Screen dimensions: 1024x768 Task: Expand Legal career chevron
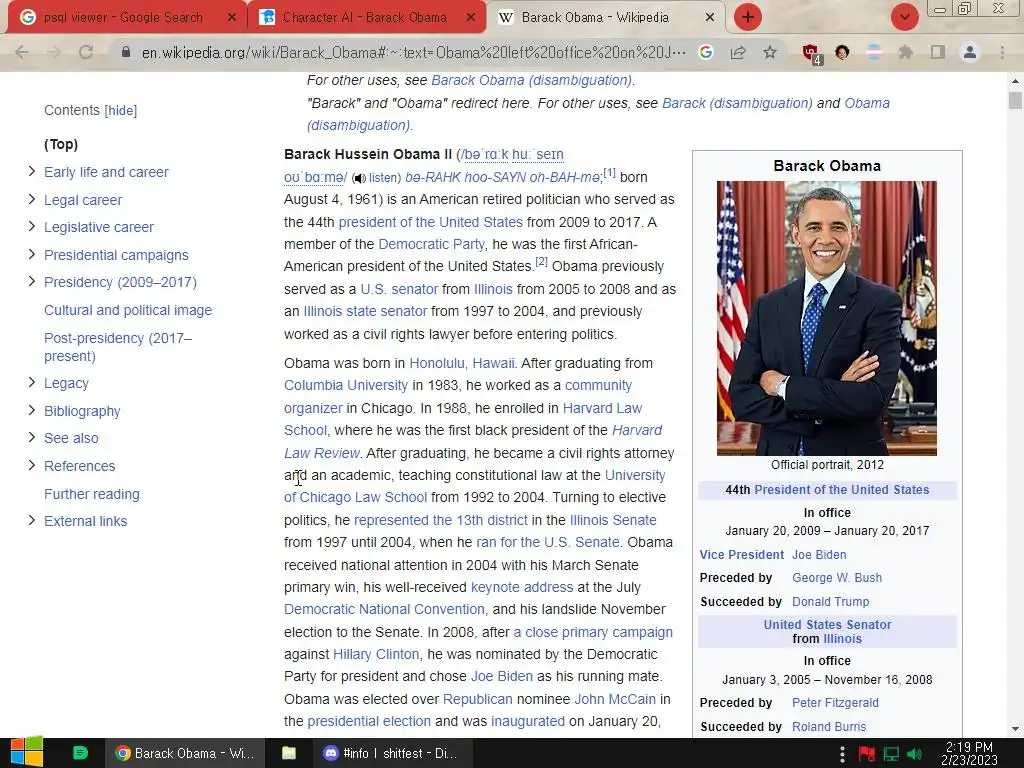click(31, 199)
